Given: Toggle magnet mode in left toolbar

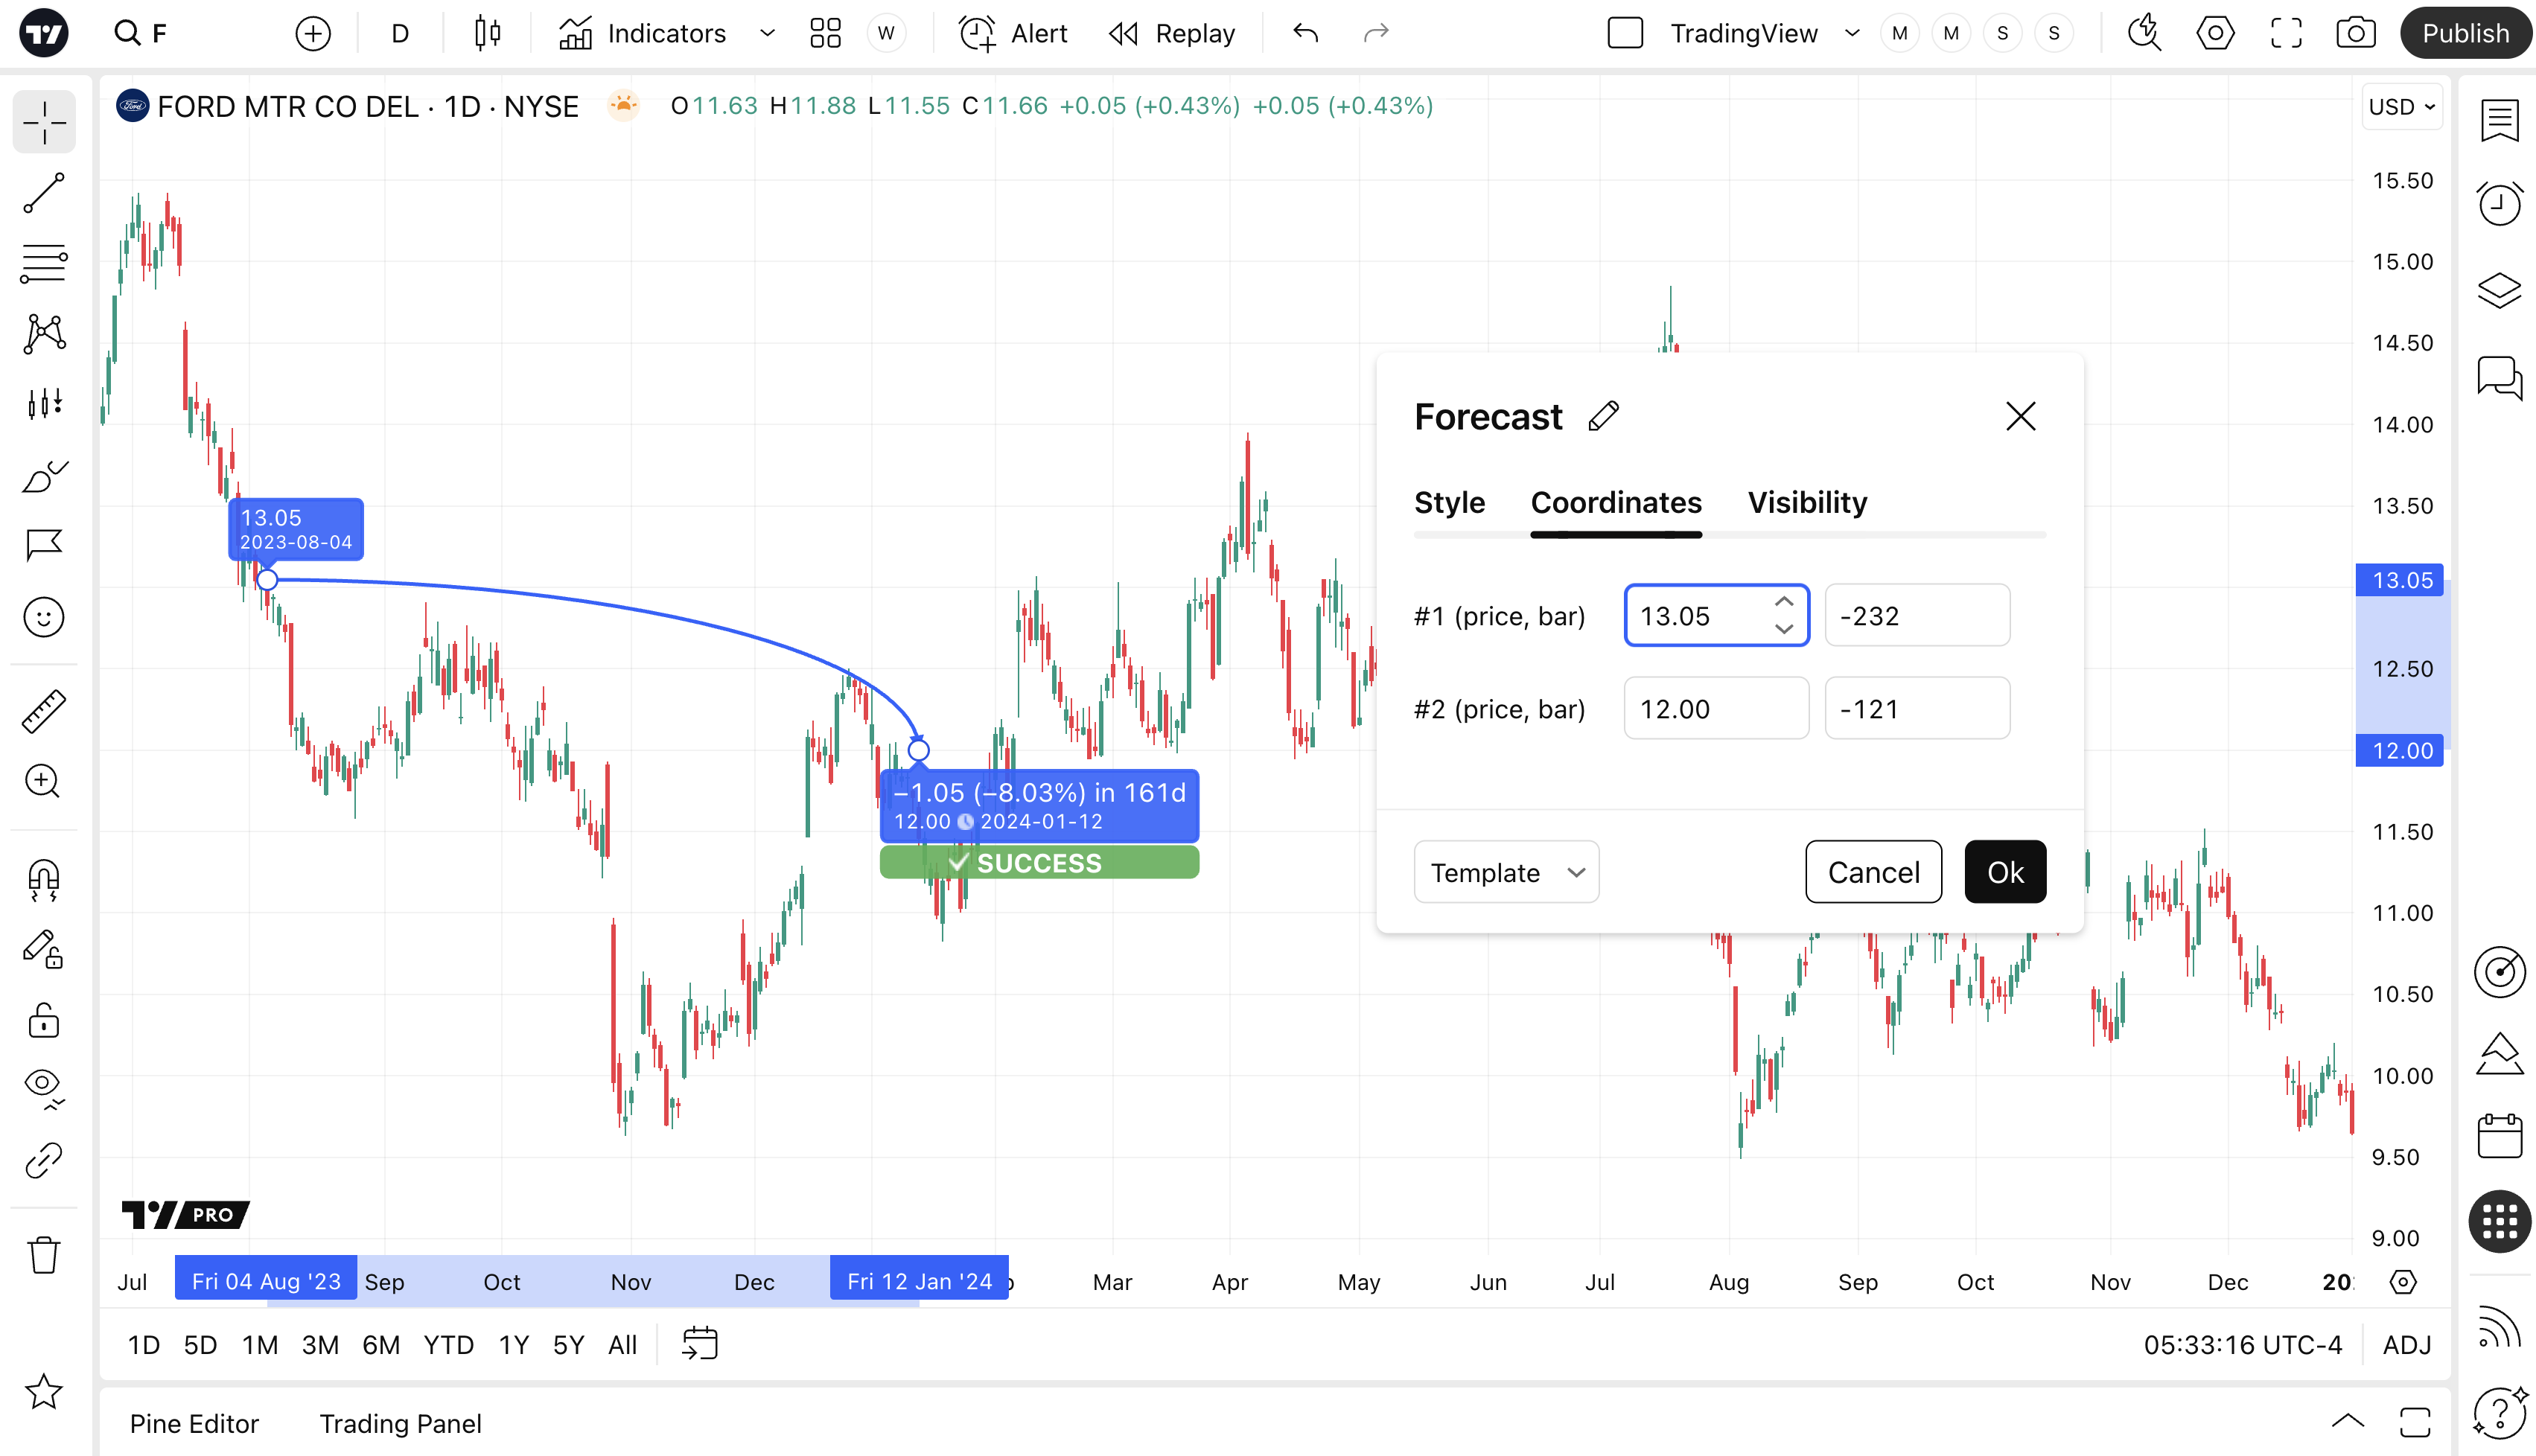Looking at the screenshot, I should (x=44, y=879).
